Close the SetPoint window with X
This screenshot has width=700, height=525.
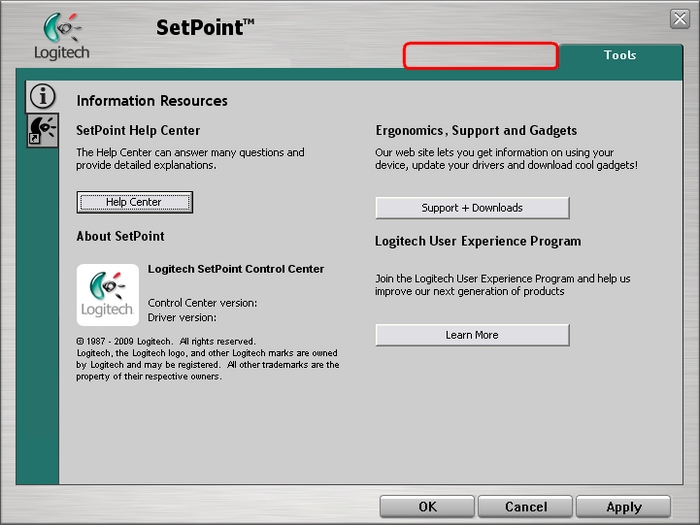coord(680,19)
